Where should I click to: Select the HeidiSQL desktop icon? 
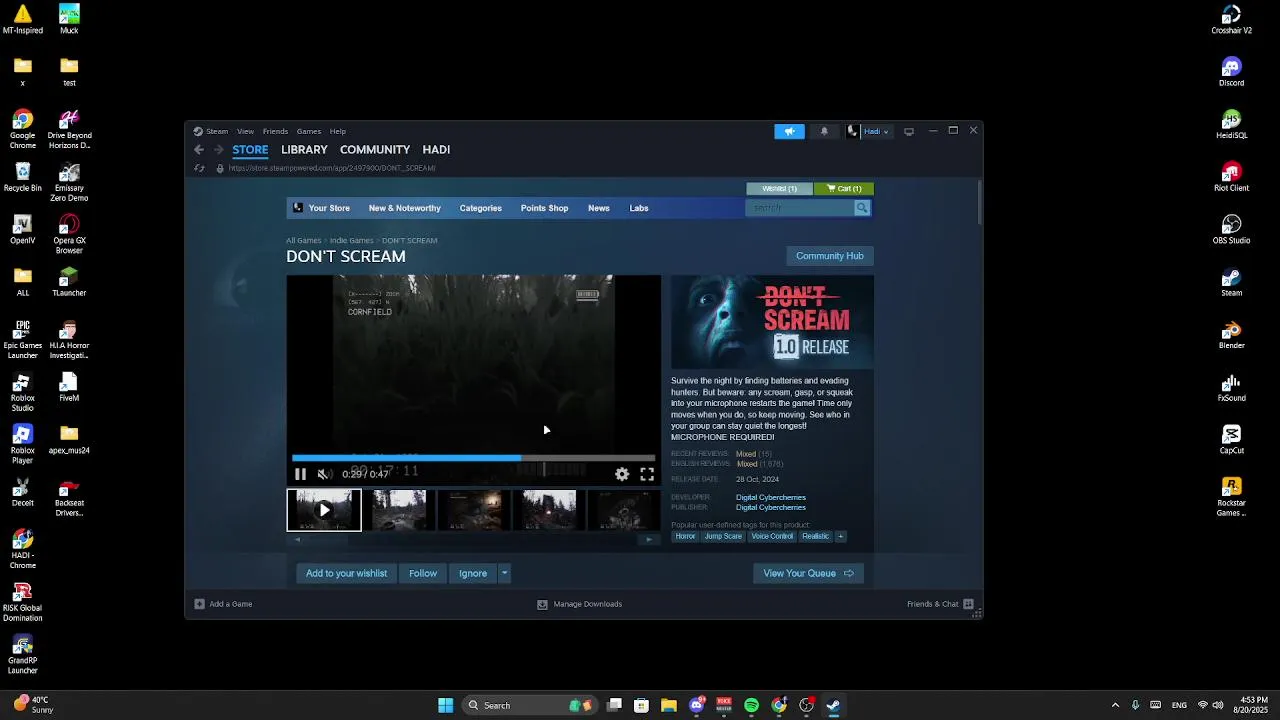pos(1231,124)
